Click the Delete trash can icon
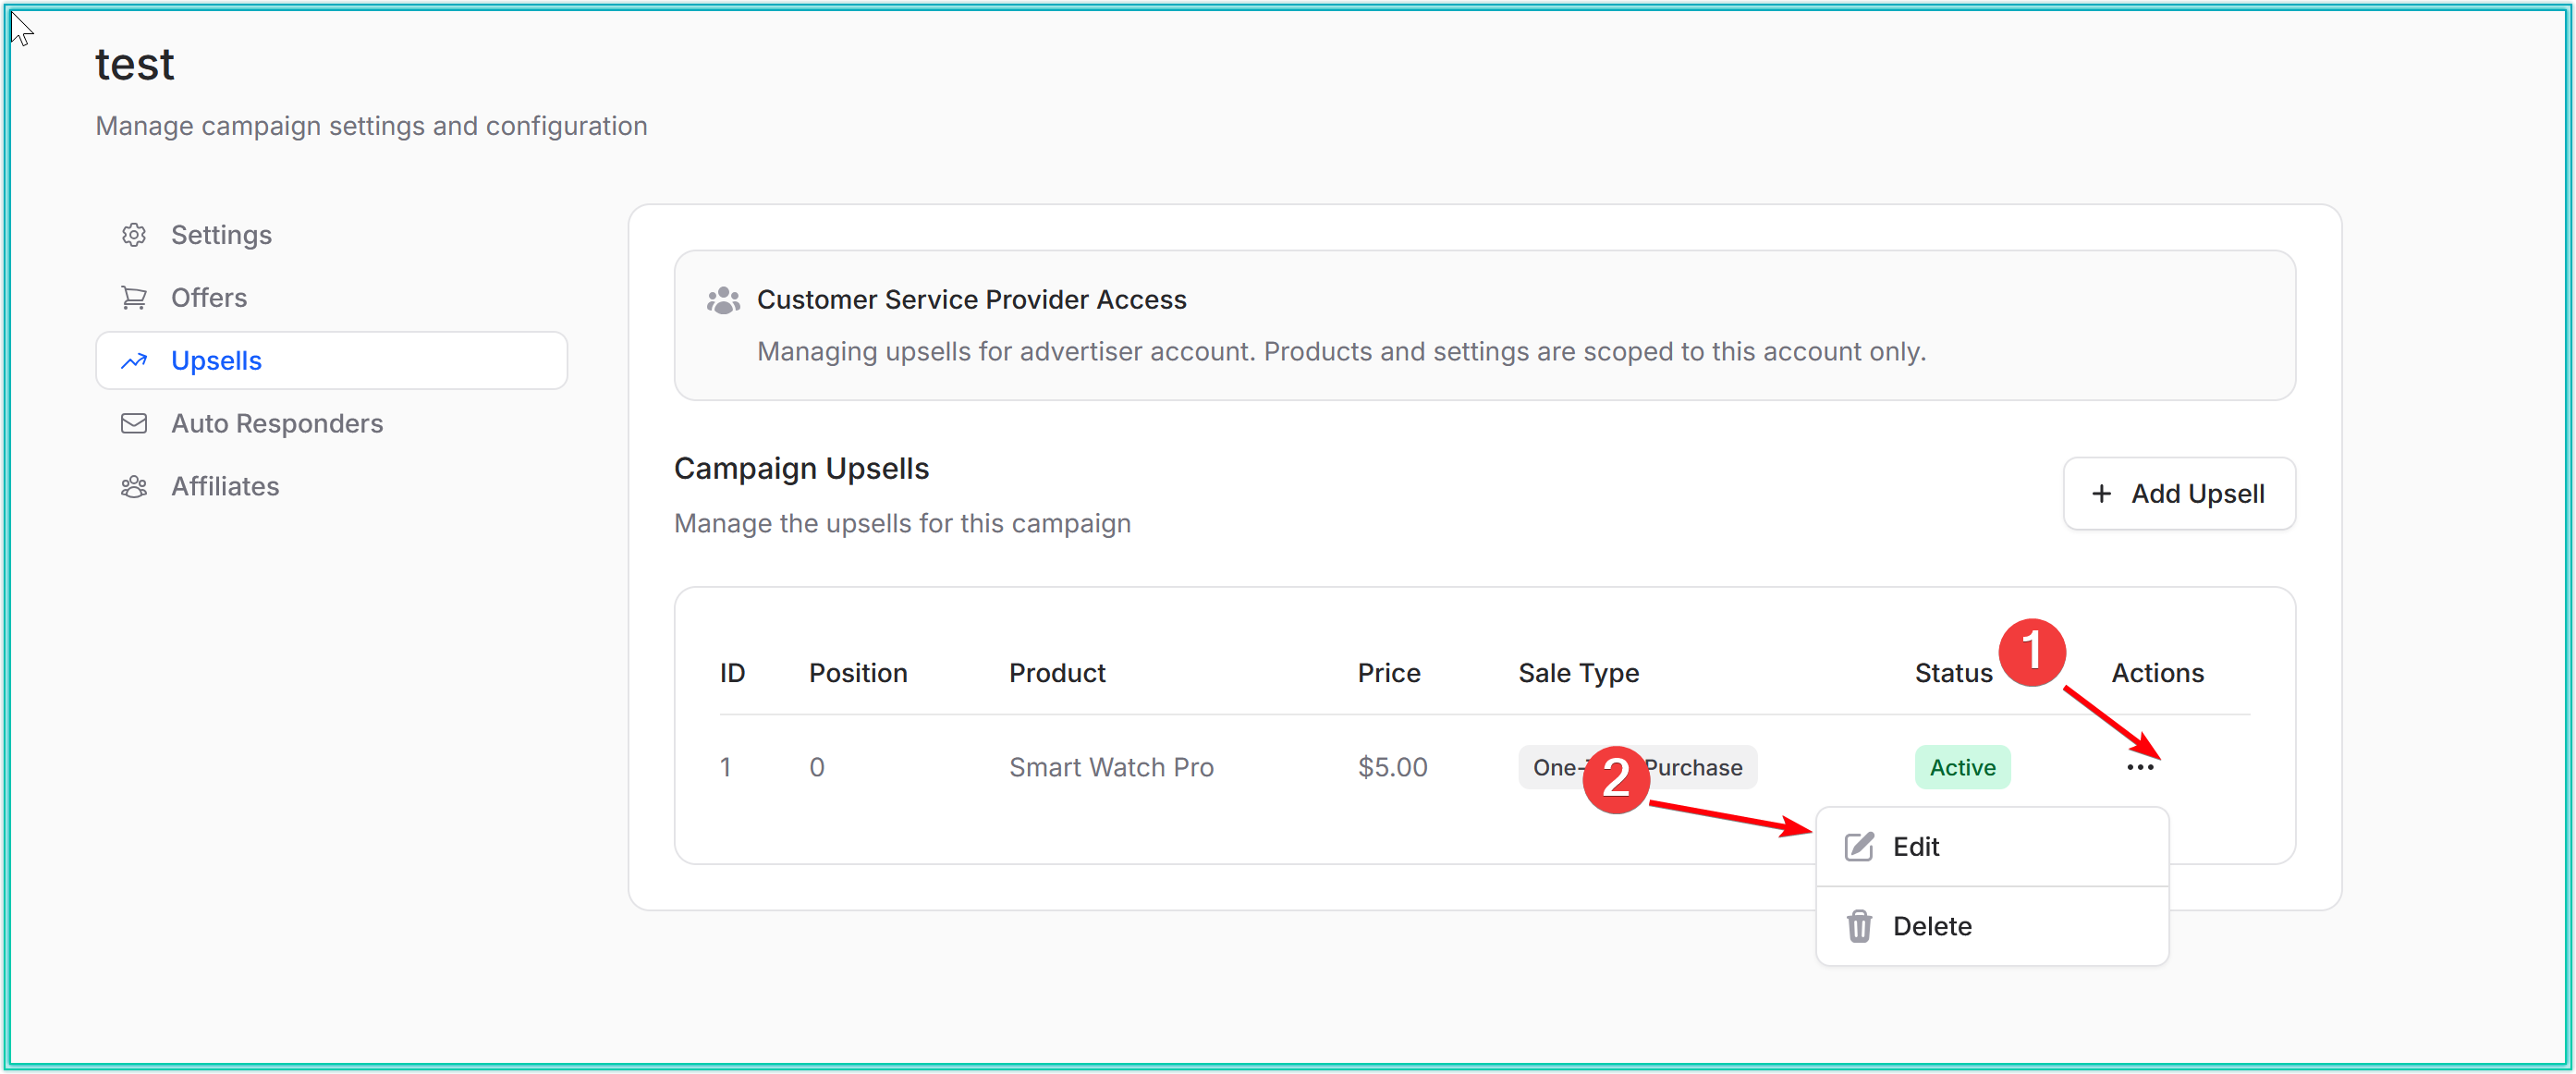 click(x=1859, y=926)
